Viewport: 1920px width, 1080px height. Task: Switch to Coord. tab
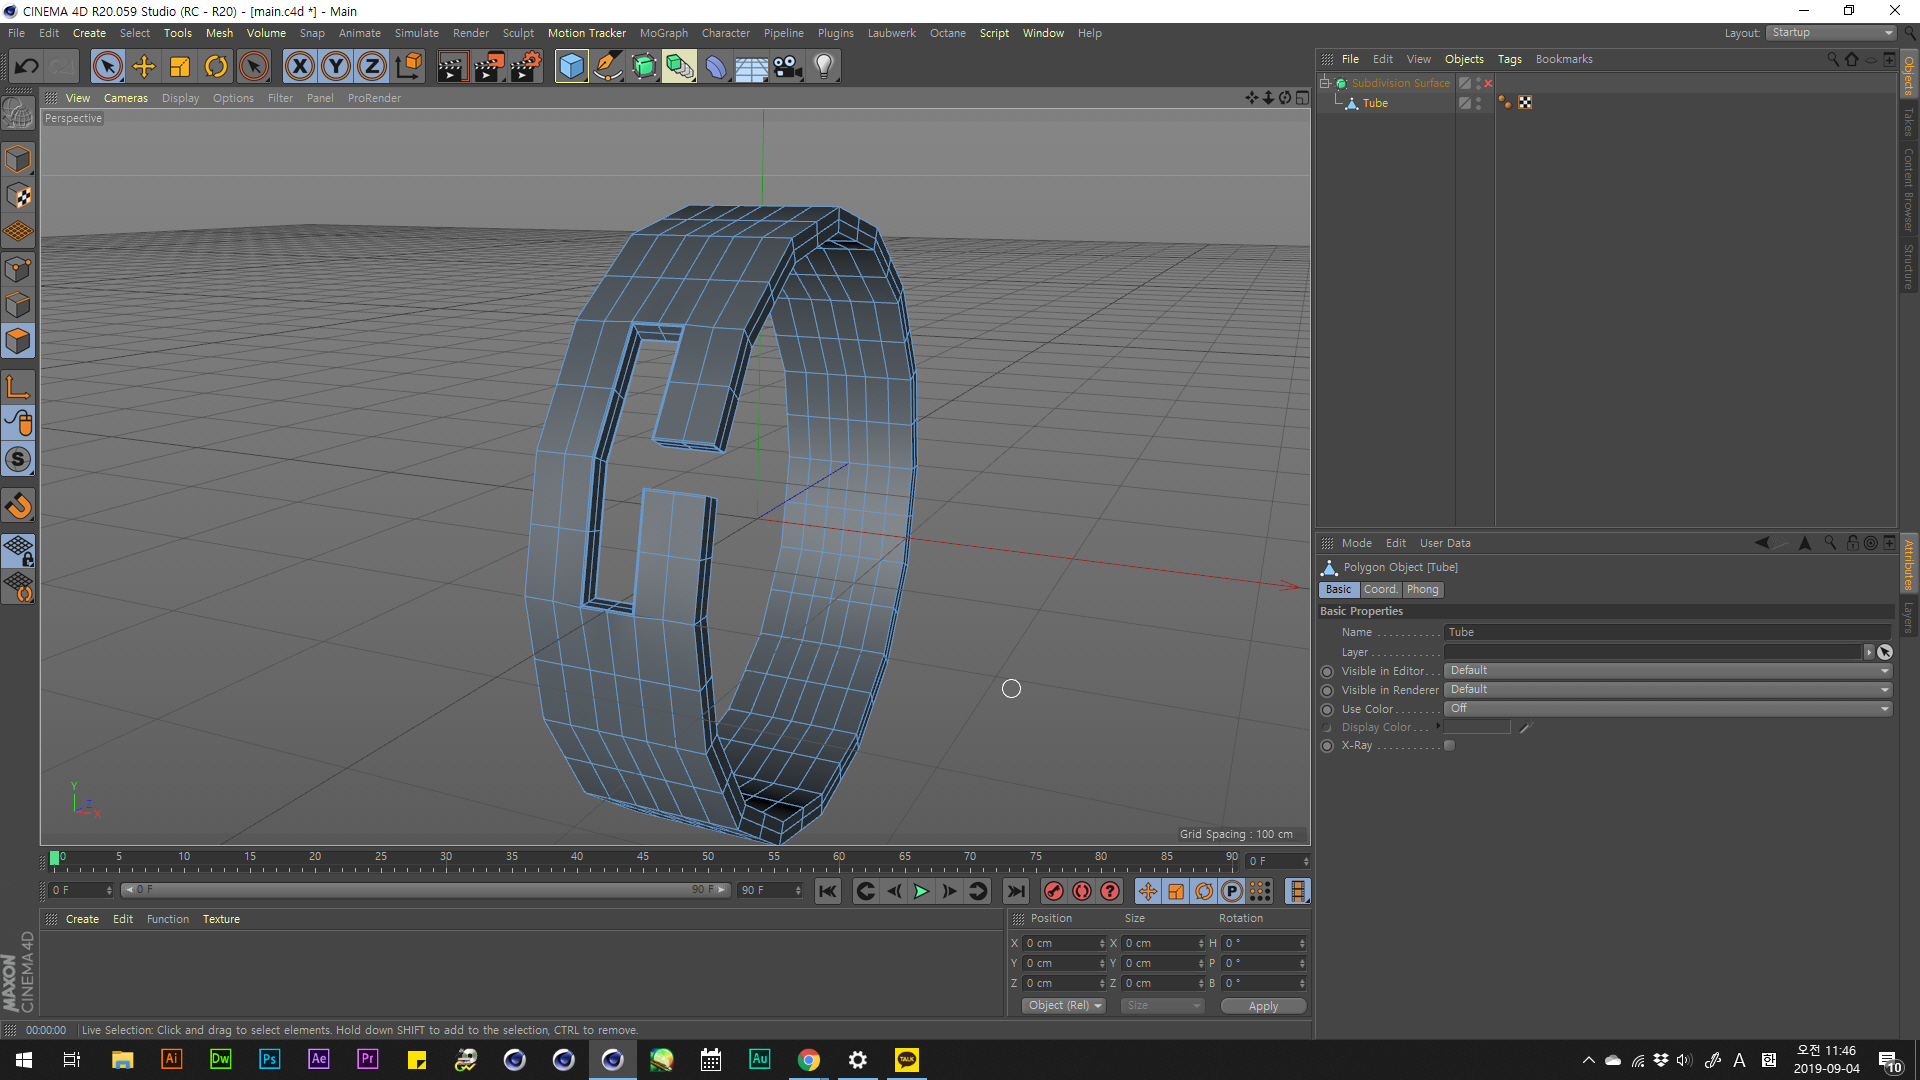point(1380,590)
